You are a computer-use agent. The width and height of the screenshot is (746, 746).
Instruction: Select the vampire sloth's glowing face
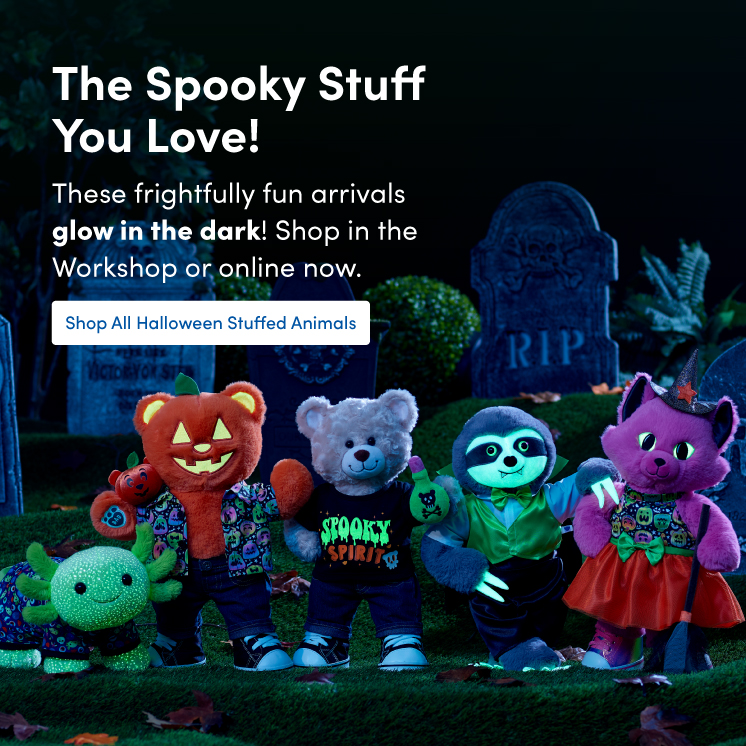point(506,457)
